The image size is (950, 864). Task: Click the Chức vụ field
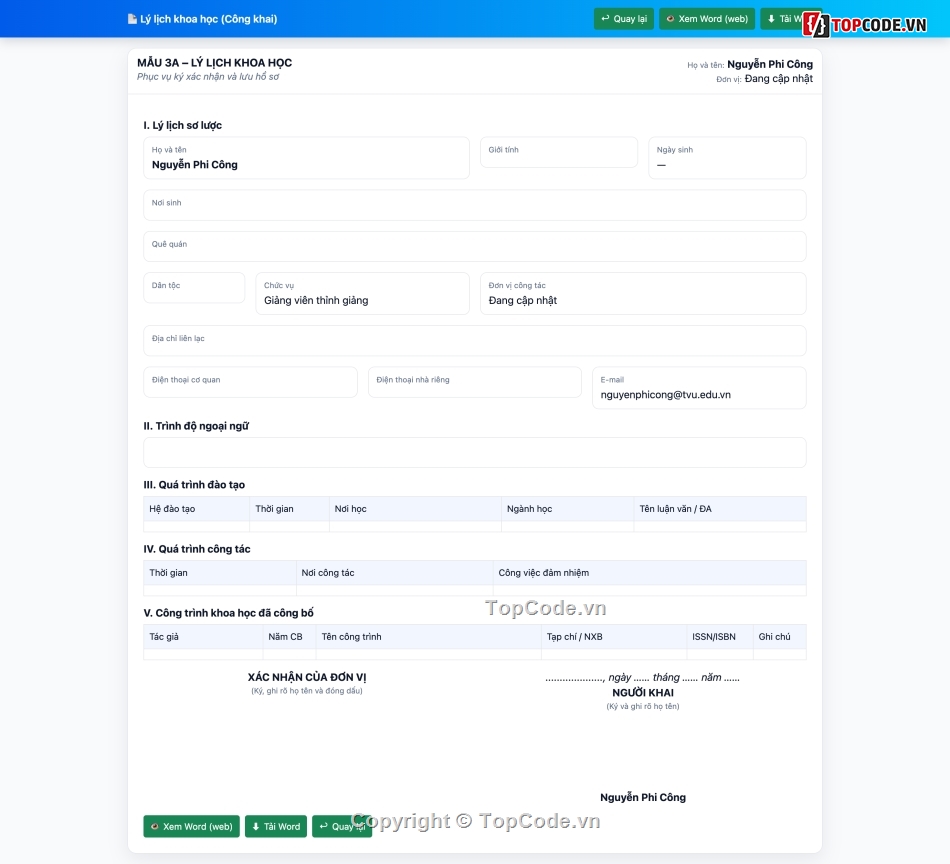click(x=362, y=293)
